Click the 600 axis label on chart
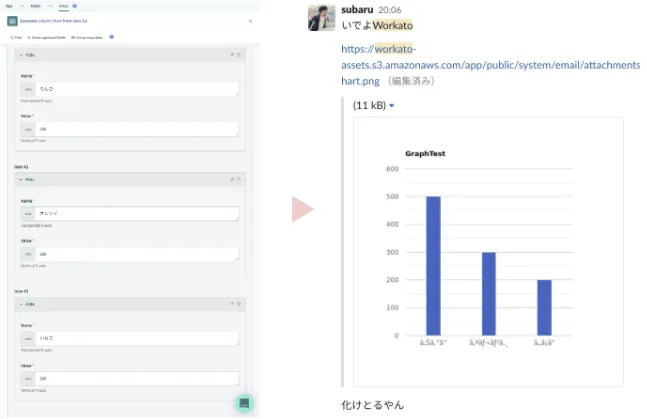Screen dimensions: 647x419 [x=392, y=169]
